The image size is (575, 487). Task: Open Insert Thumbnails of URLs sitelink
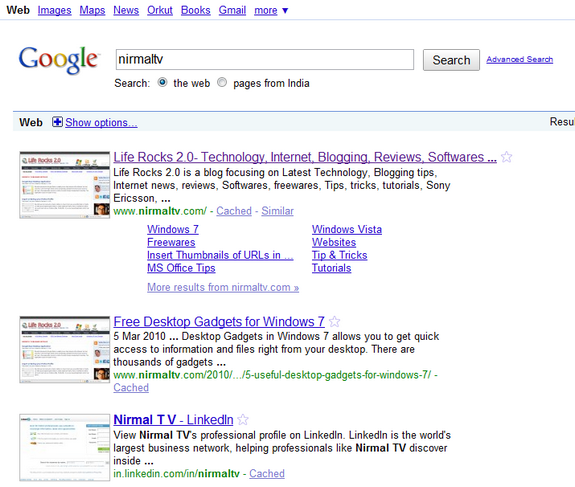coord(220,255)
